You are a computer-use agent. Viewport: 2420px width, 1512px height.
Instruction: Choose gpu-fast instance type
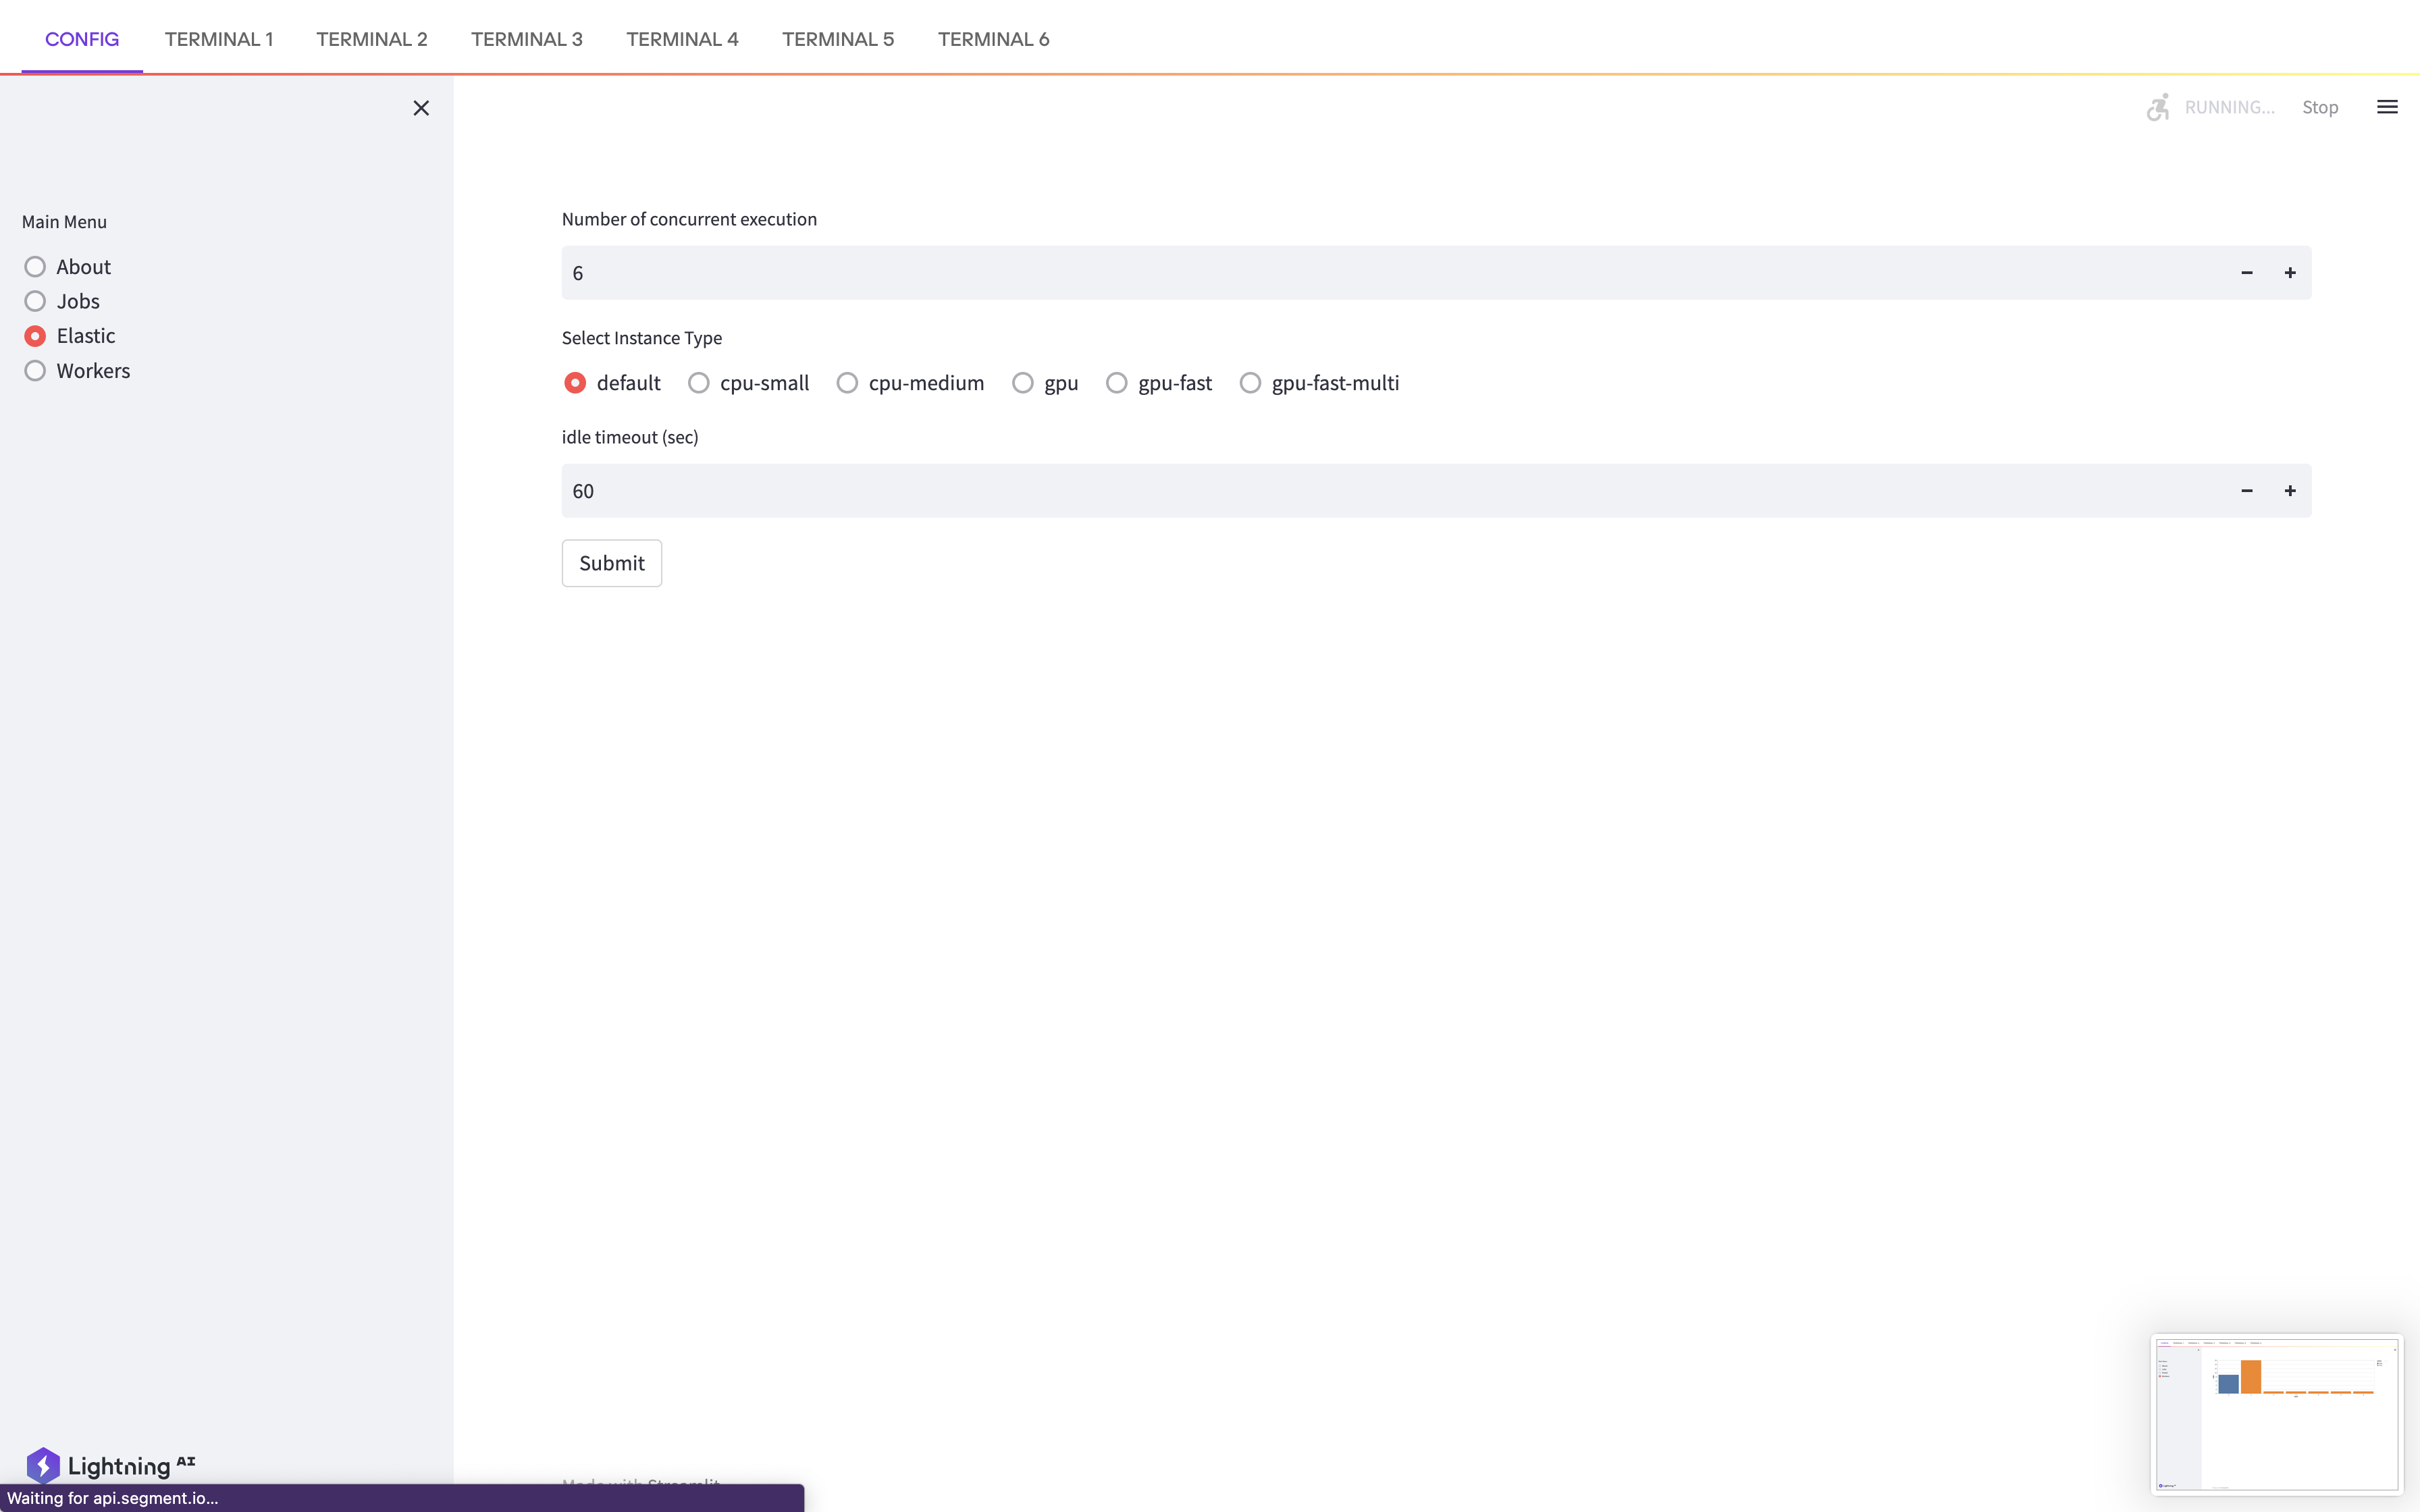(1117, 383)
